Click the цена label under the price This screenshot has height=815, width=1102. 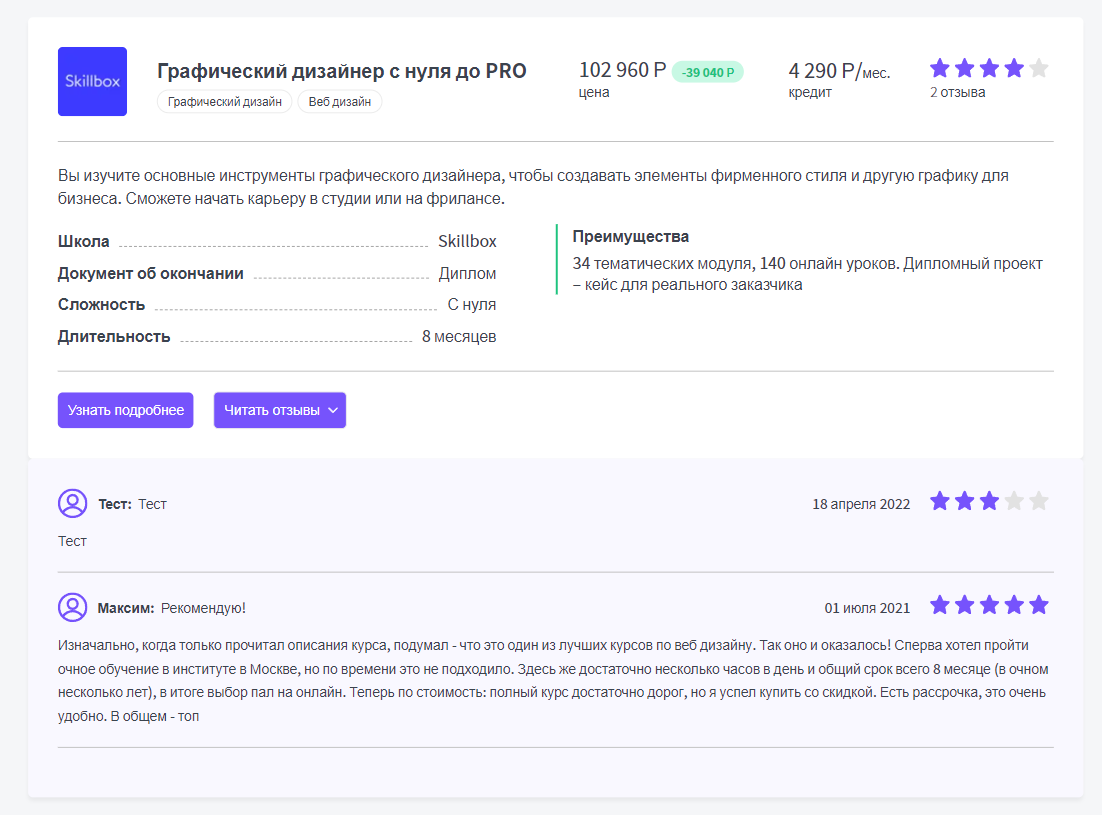[x=594, y=93]
